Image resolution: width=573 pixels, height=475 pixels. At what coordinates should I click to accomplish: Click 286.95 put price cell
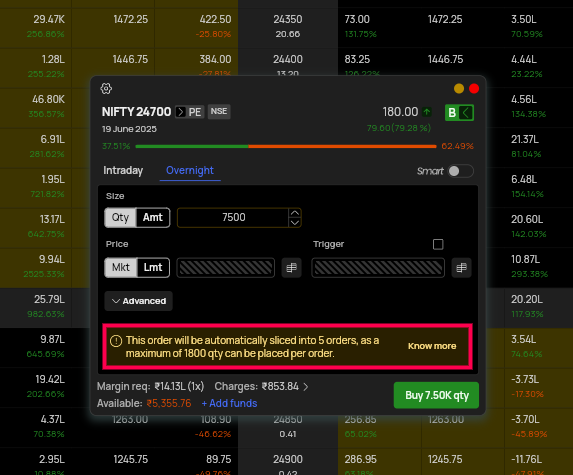point(360,459)
